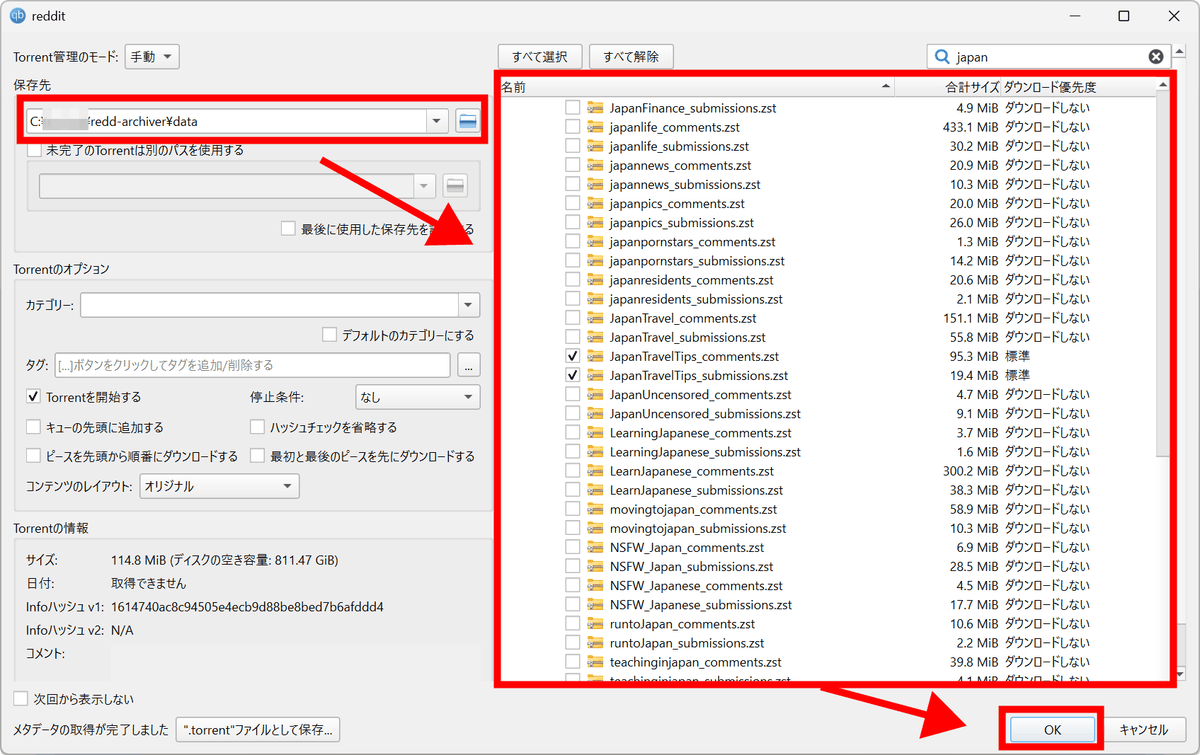The height and width of the screenshot is (755, 1200).
Task: Uncheck JapanTravelTips_comments.zst checkbox
Action: tap(573, 356)
